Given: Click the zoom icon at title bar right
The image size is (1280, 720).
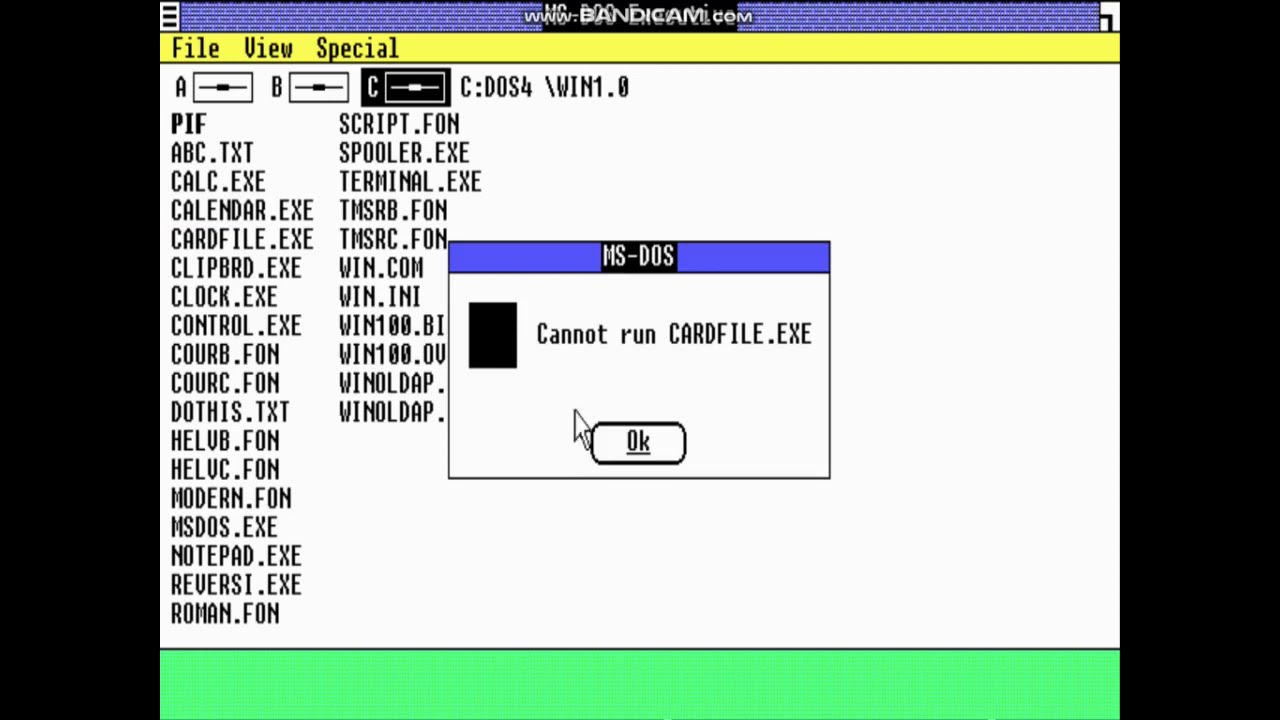Looking at the screenshot, I should click(x=1109, y=17).
